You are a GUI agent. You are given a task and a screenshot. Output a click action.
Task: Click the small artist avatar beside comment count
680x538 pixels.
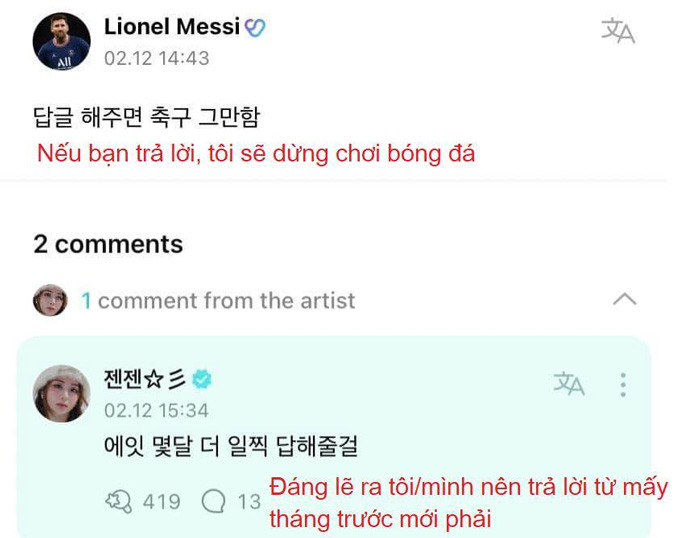pos(50,300)
